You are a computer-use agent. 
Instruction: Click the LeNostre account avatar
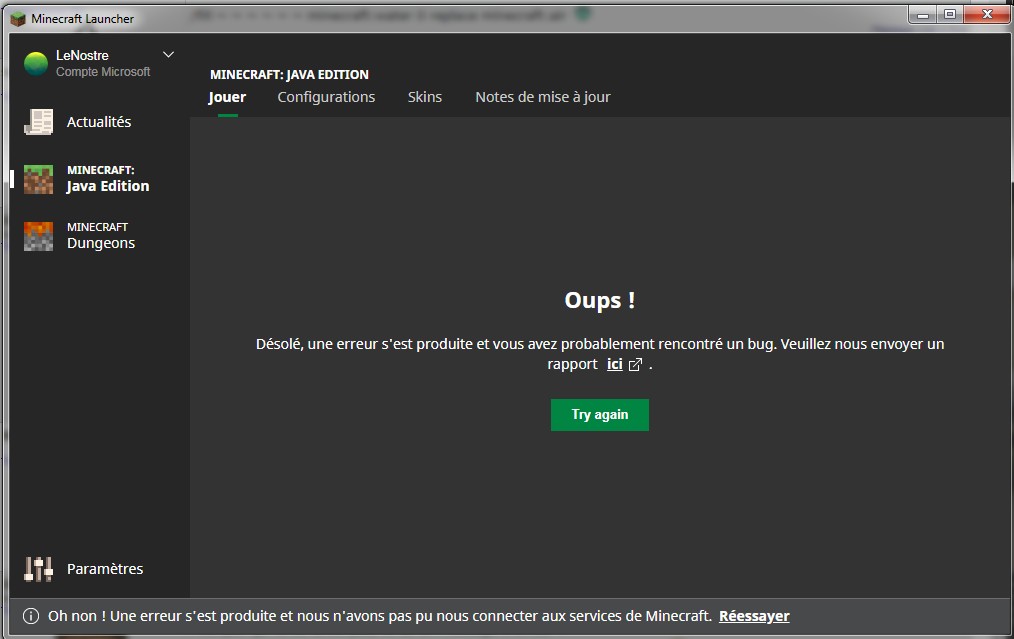pos(36,63)
